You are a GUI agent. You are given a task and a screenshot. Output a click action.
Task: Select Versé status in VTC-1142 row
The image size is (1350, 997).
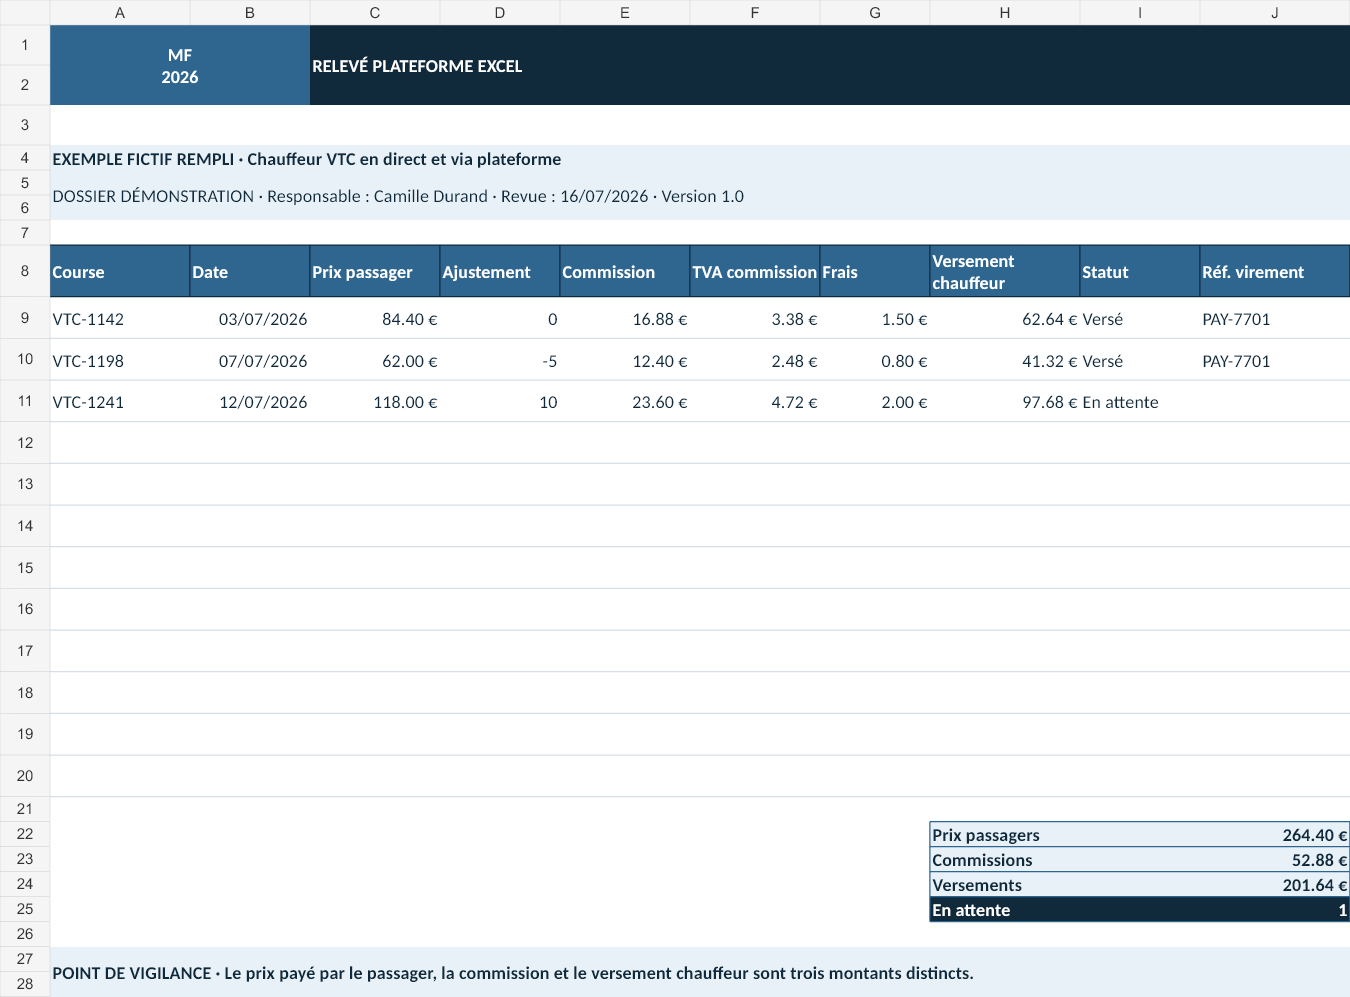click(1140, 319)
